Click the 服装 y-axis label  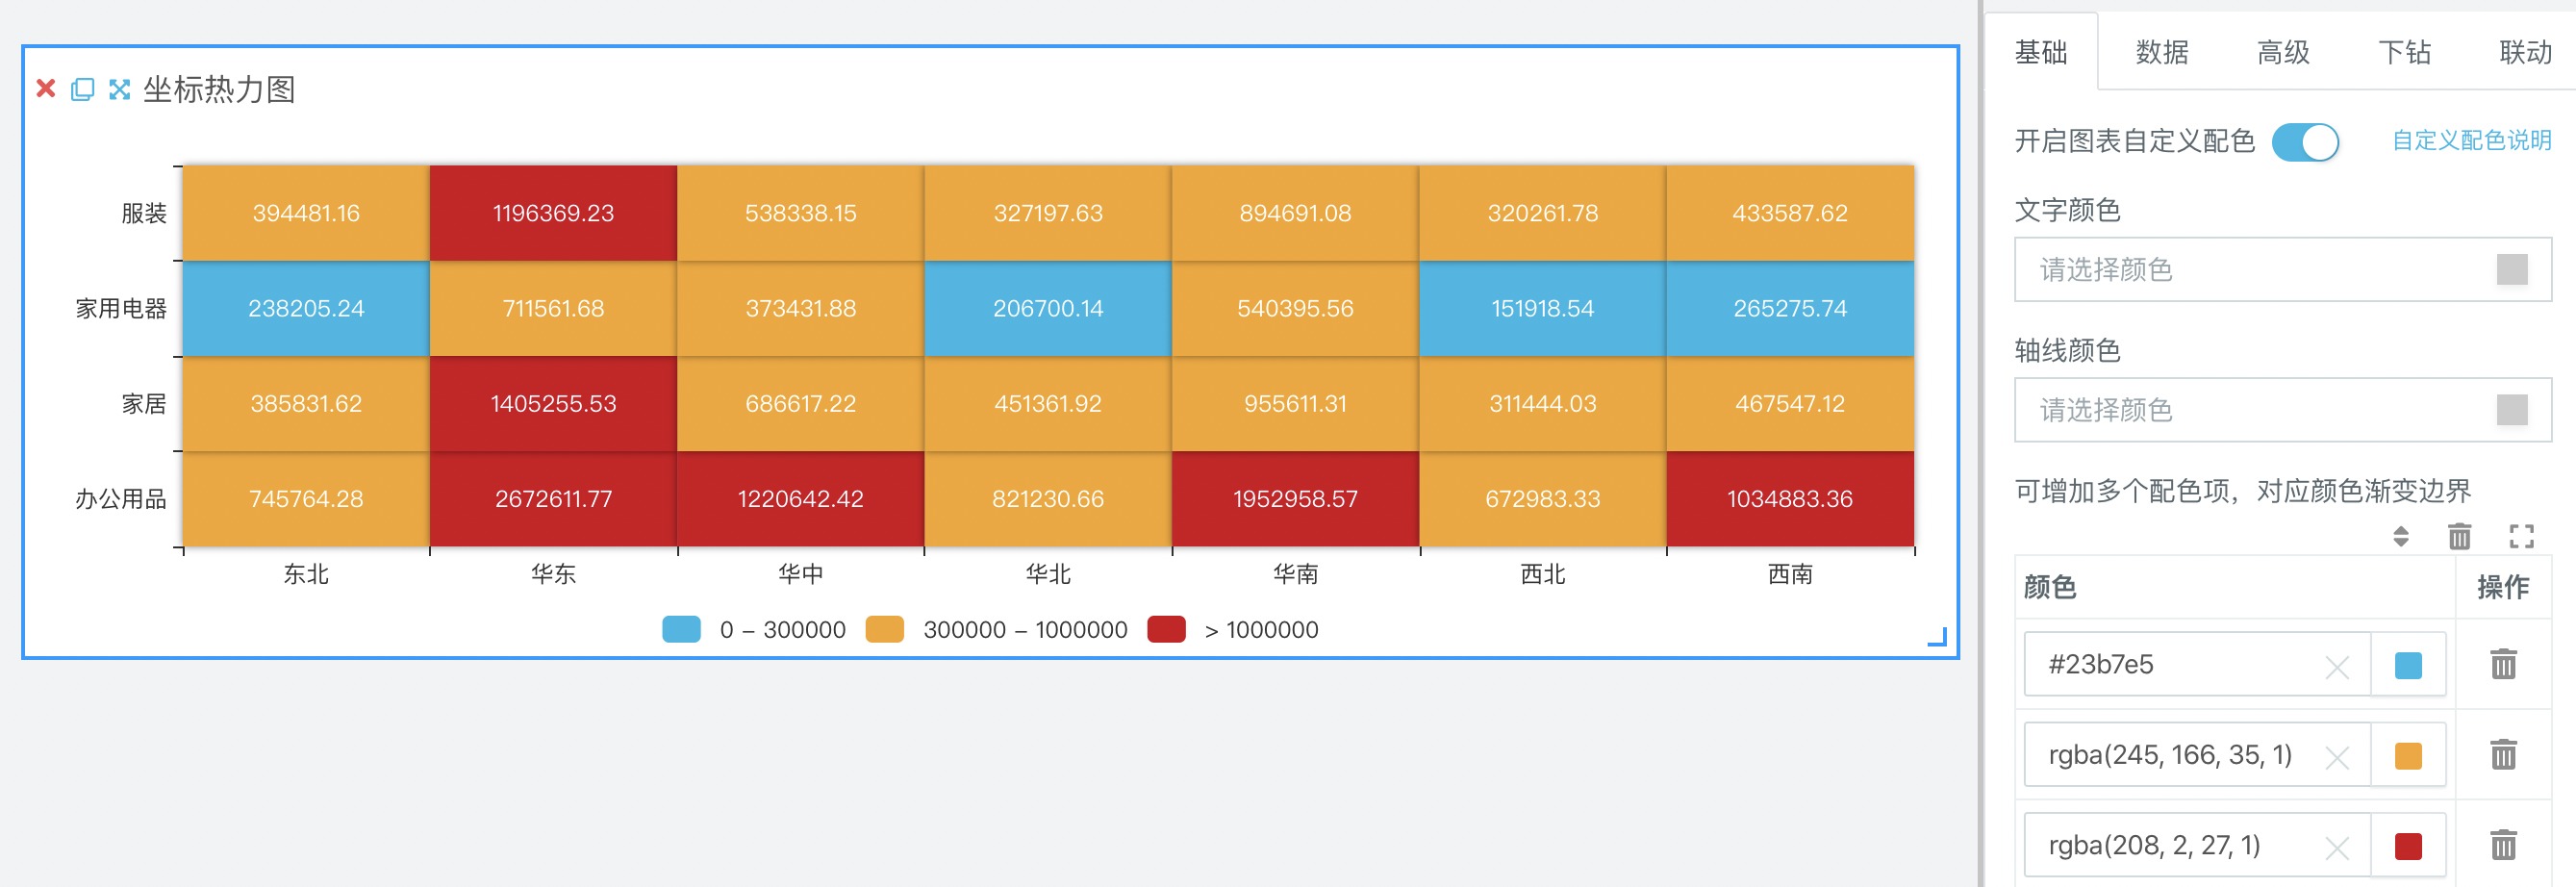pyautogui.click(x=144, y=213)
